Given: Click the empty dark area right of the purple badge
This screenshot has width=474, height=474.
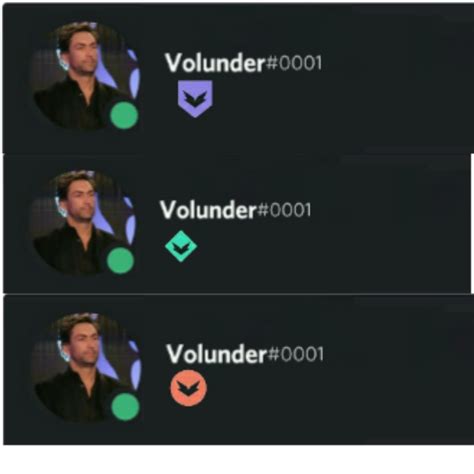Looking at the screenshot, I should coord(343,99).
